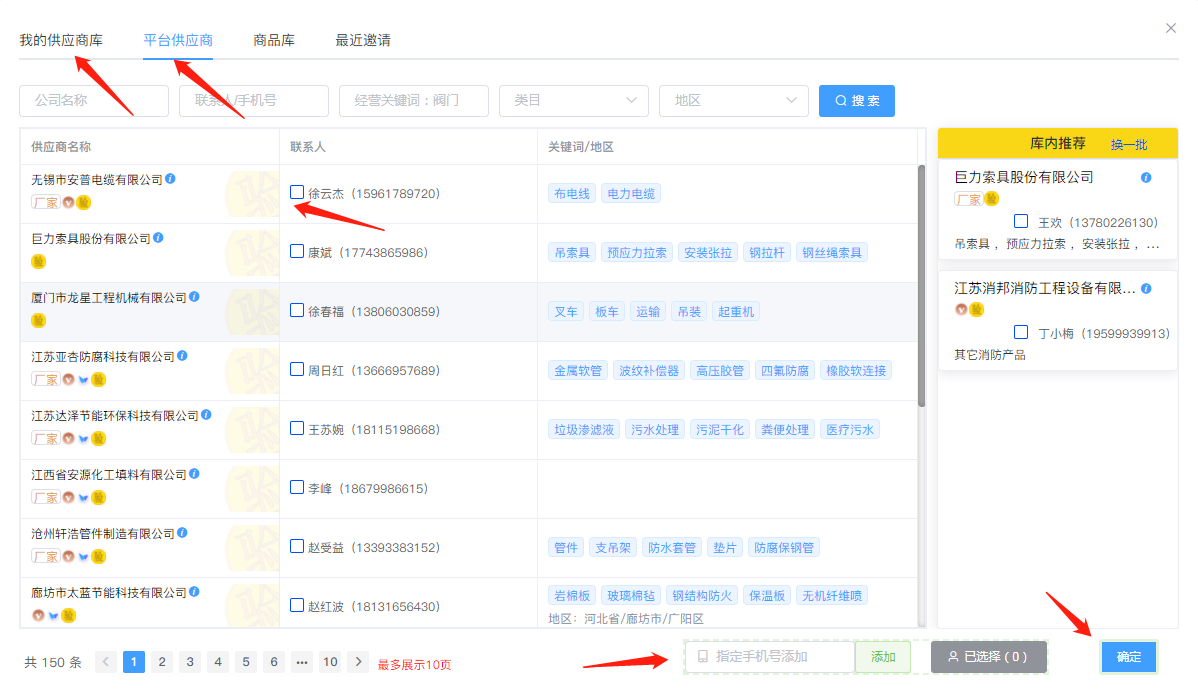Screen dimensions: 1198x696
Task: Check the box for contact 徐云杰
Action: pyautogui.click(x=297, y=192)
